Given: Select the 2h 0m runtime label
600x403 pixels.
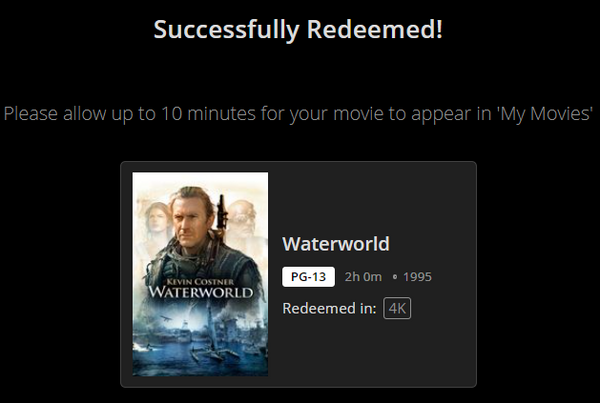Looking at the screenshot, I should coord(363,276).
